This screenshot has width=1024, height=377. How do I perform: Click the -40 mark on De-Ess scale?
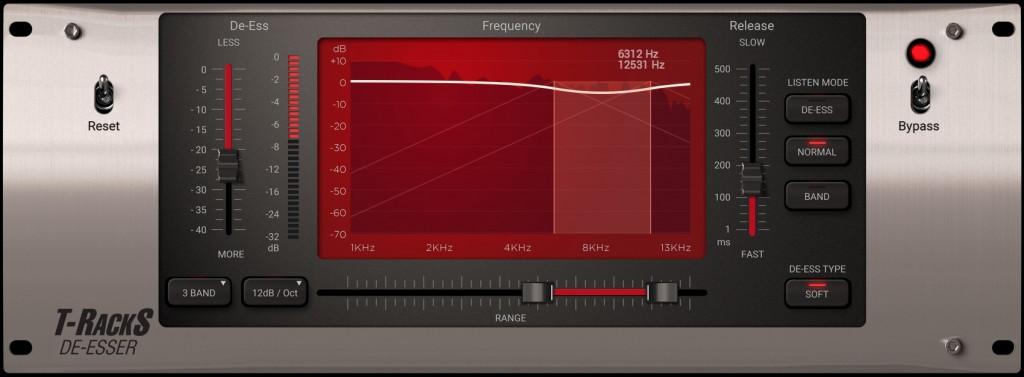(x=199, y=230)
